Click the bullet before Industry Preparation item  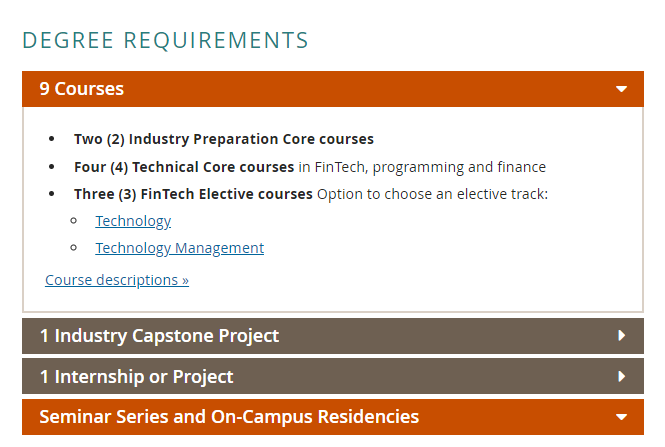tap(52, 139)
